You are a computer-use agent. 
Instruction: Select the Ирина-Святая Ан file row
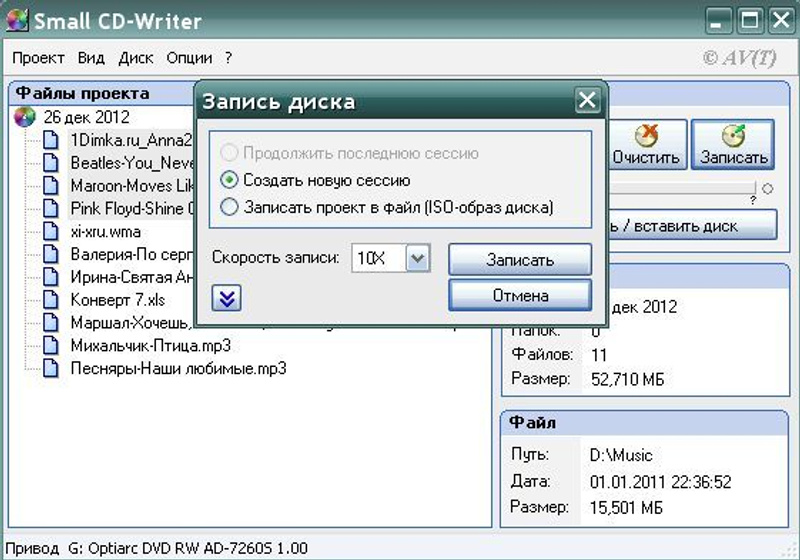(x=131, y=277)
